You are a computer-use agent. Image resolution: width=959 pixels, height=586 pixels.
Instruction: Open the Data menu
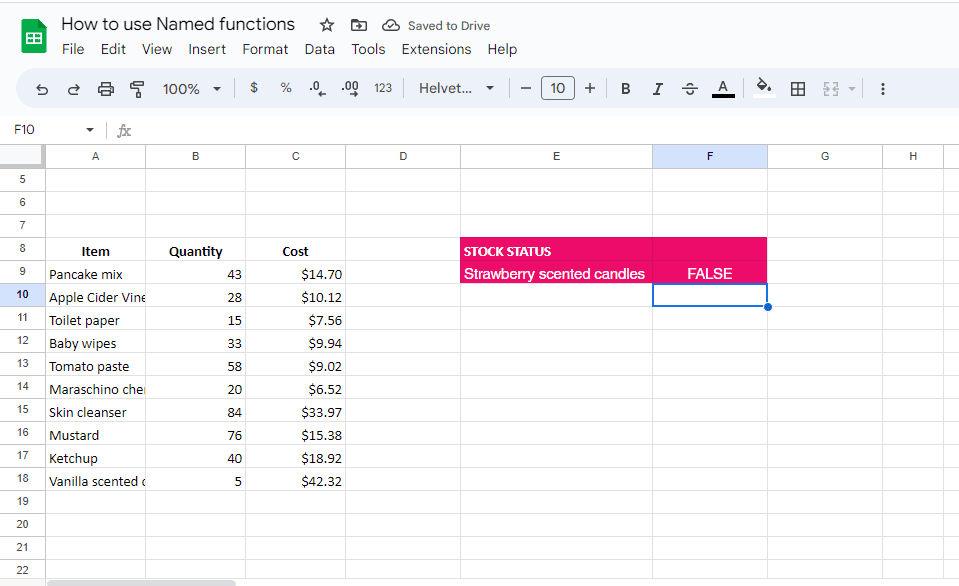point(319,49)
